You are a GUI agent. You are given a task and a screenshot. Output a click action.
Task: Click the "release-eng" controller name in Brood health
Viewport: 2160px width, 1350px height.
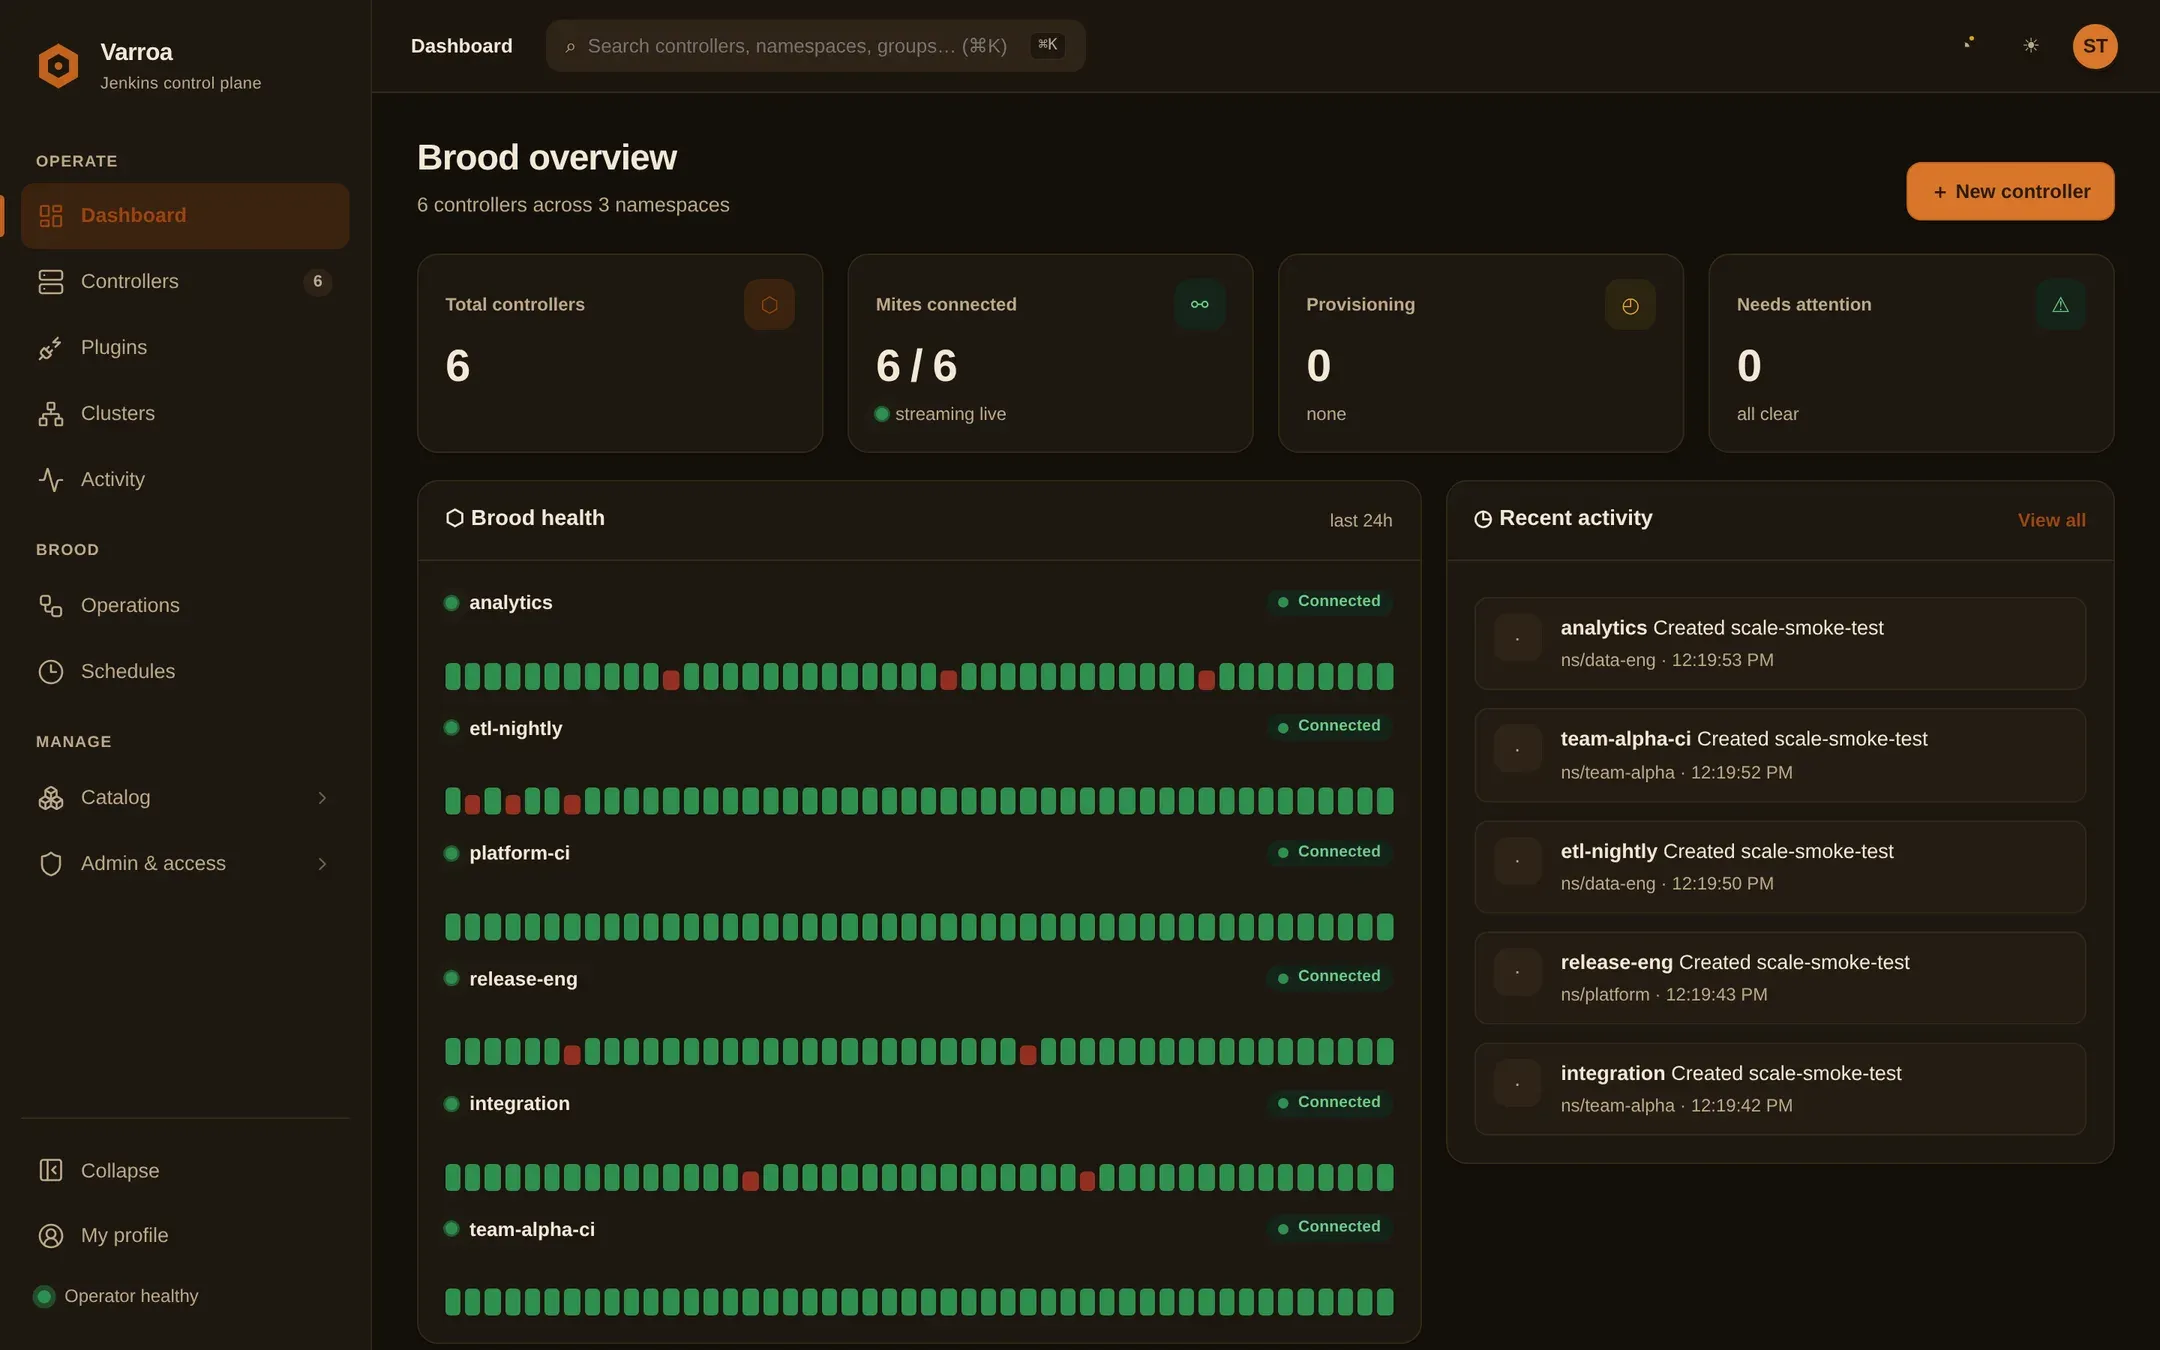523,979
